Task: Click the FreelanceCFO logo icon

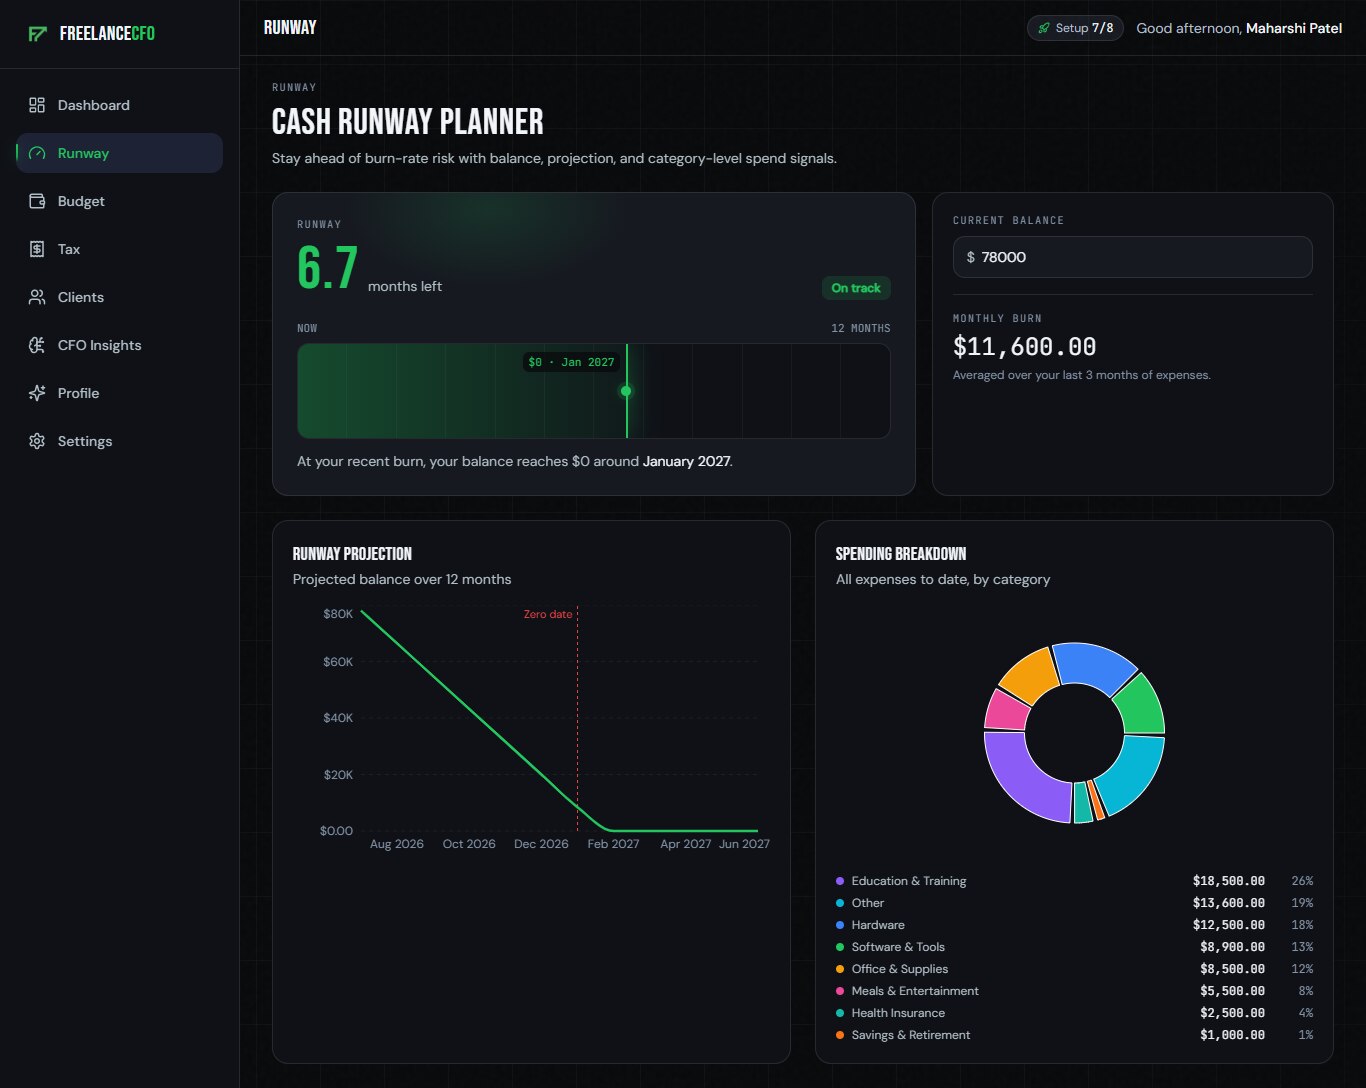Action: pos(38,34)
